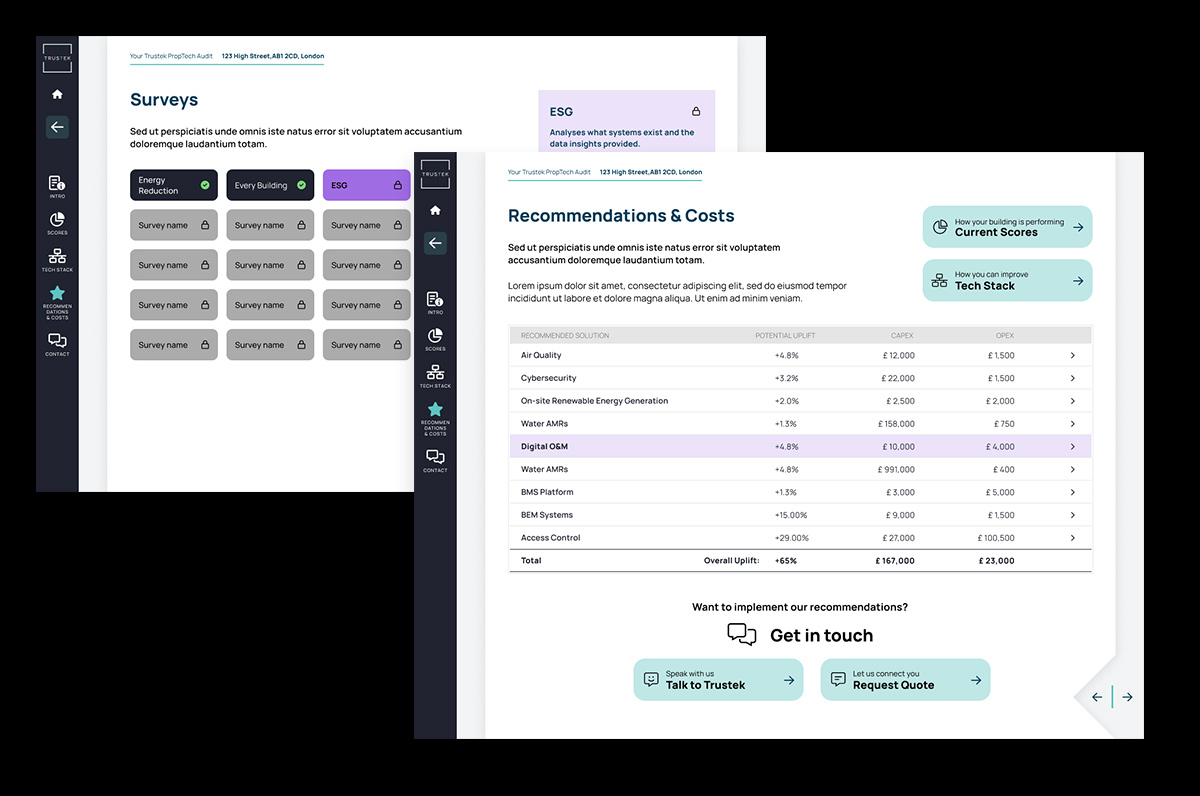Click the Home icon in the sidebar
Image resolution: width=1200 pixels, height=796 pixels.
pos(435,210)
